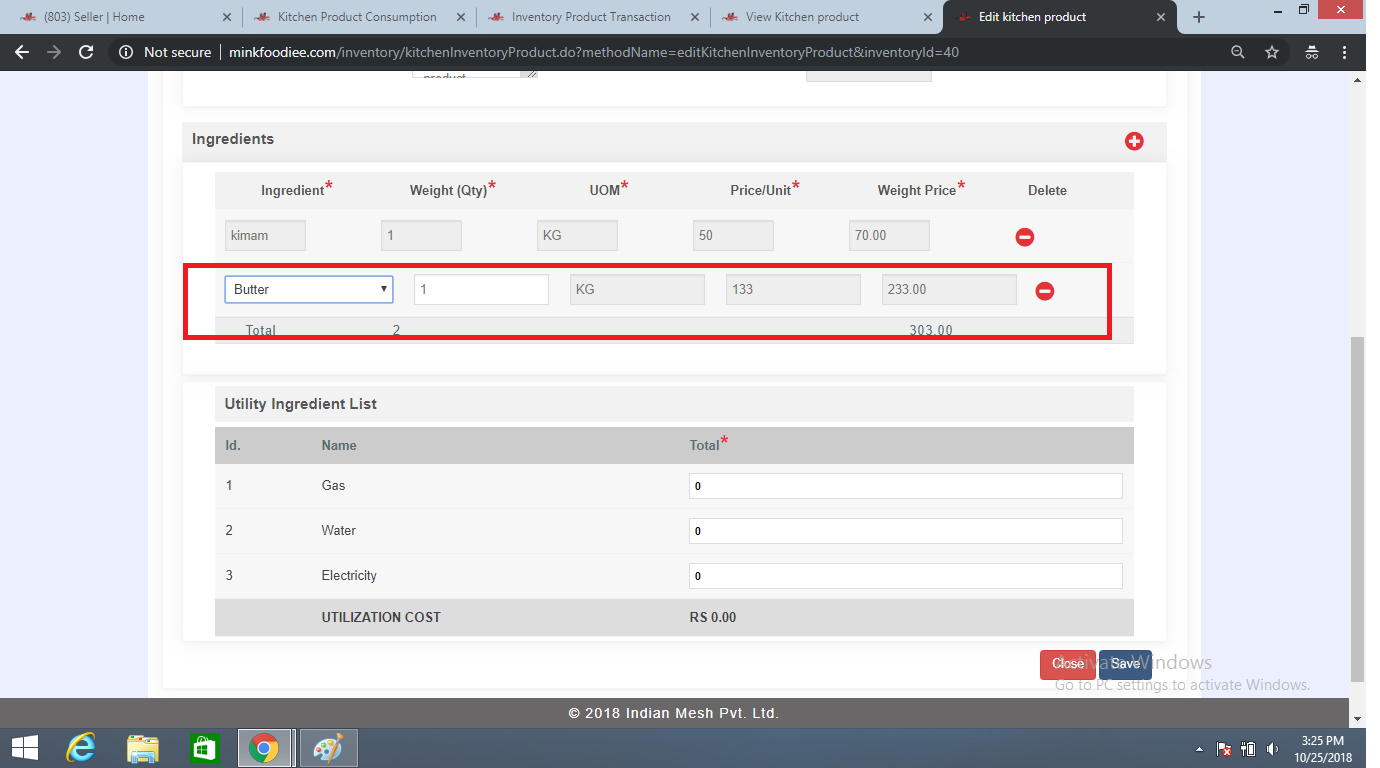Close the Seller Home tab

[226, 17]
